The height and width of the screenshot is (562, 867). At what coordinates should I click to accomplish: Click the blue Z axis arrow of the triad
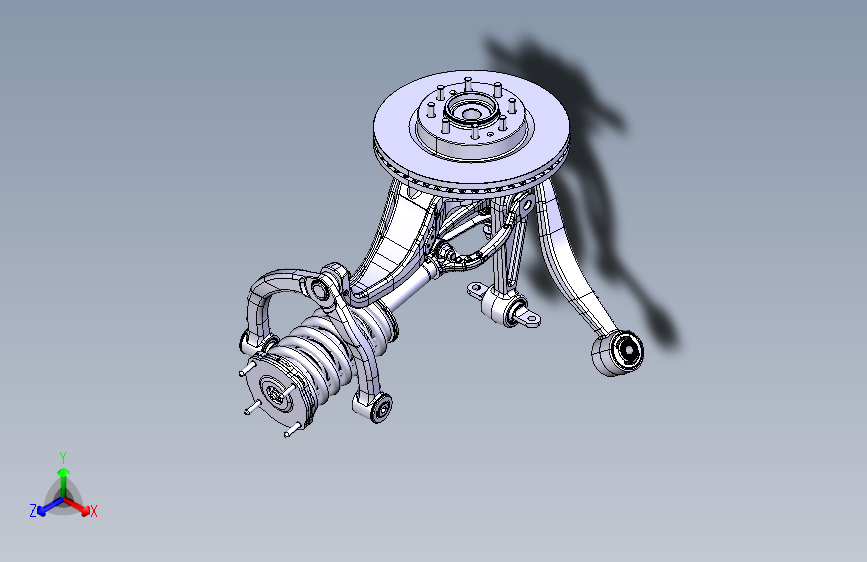point(50,507)
